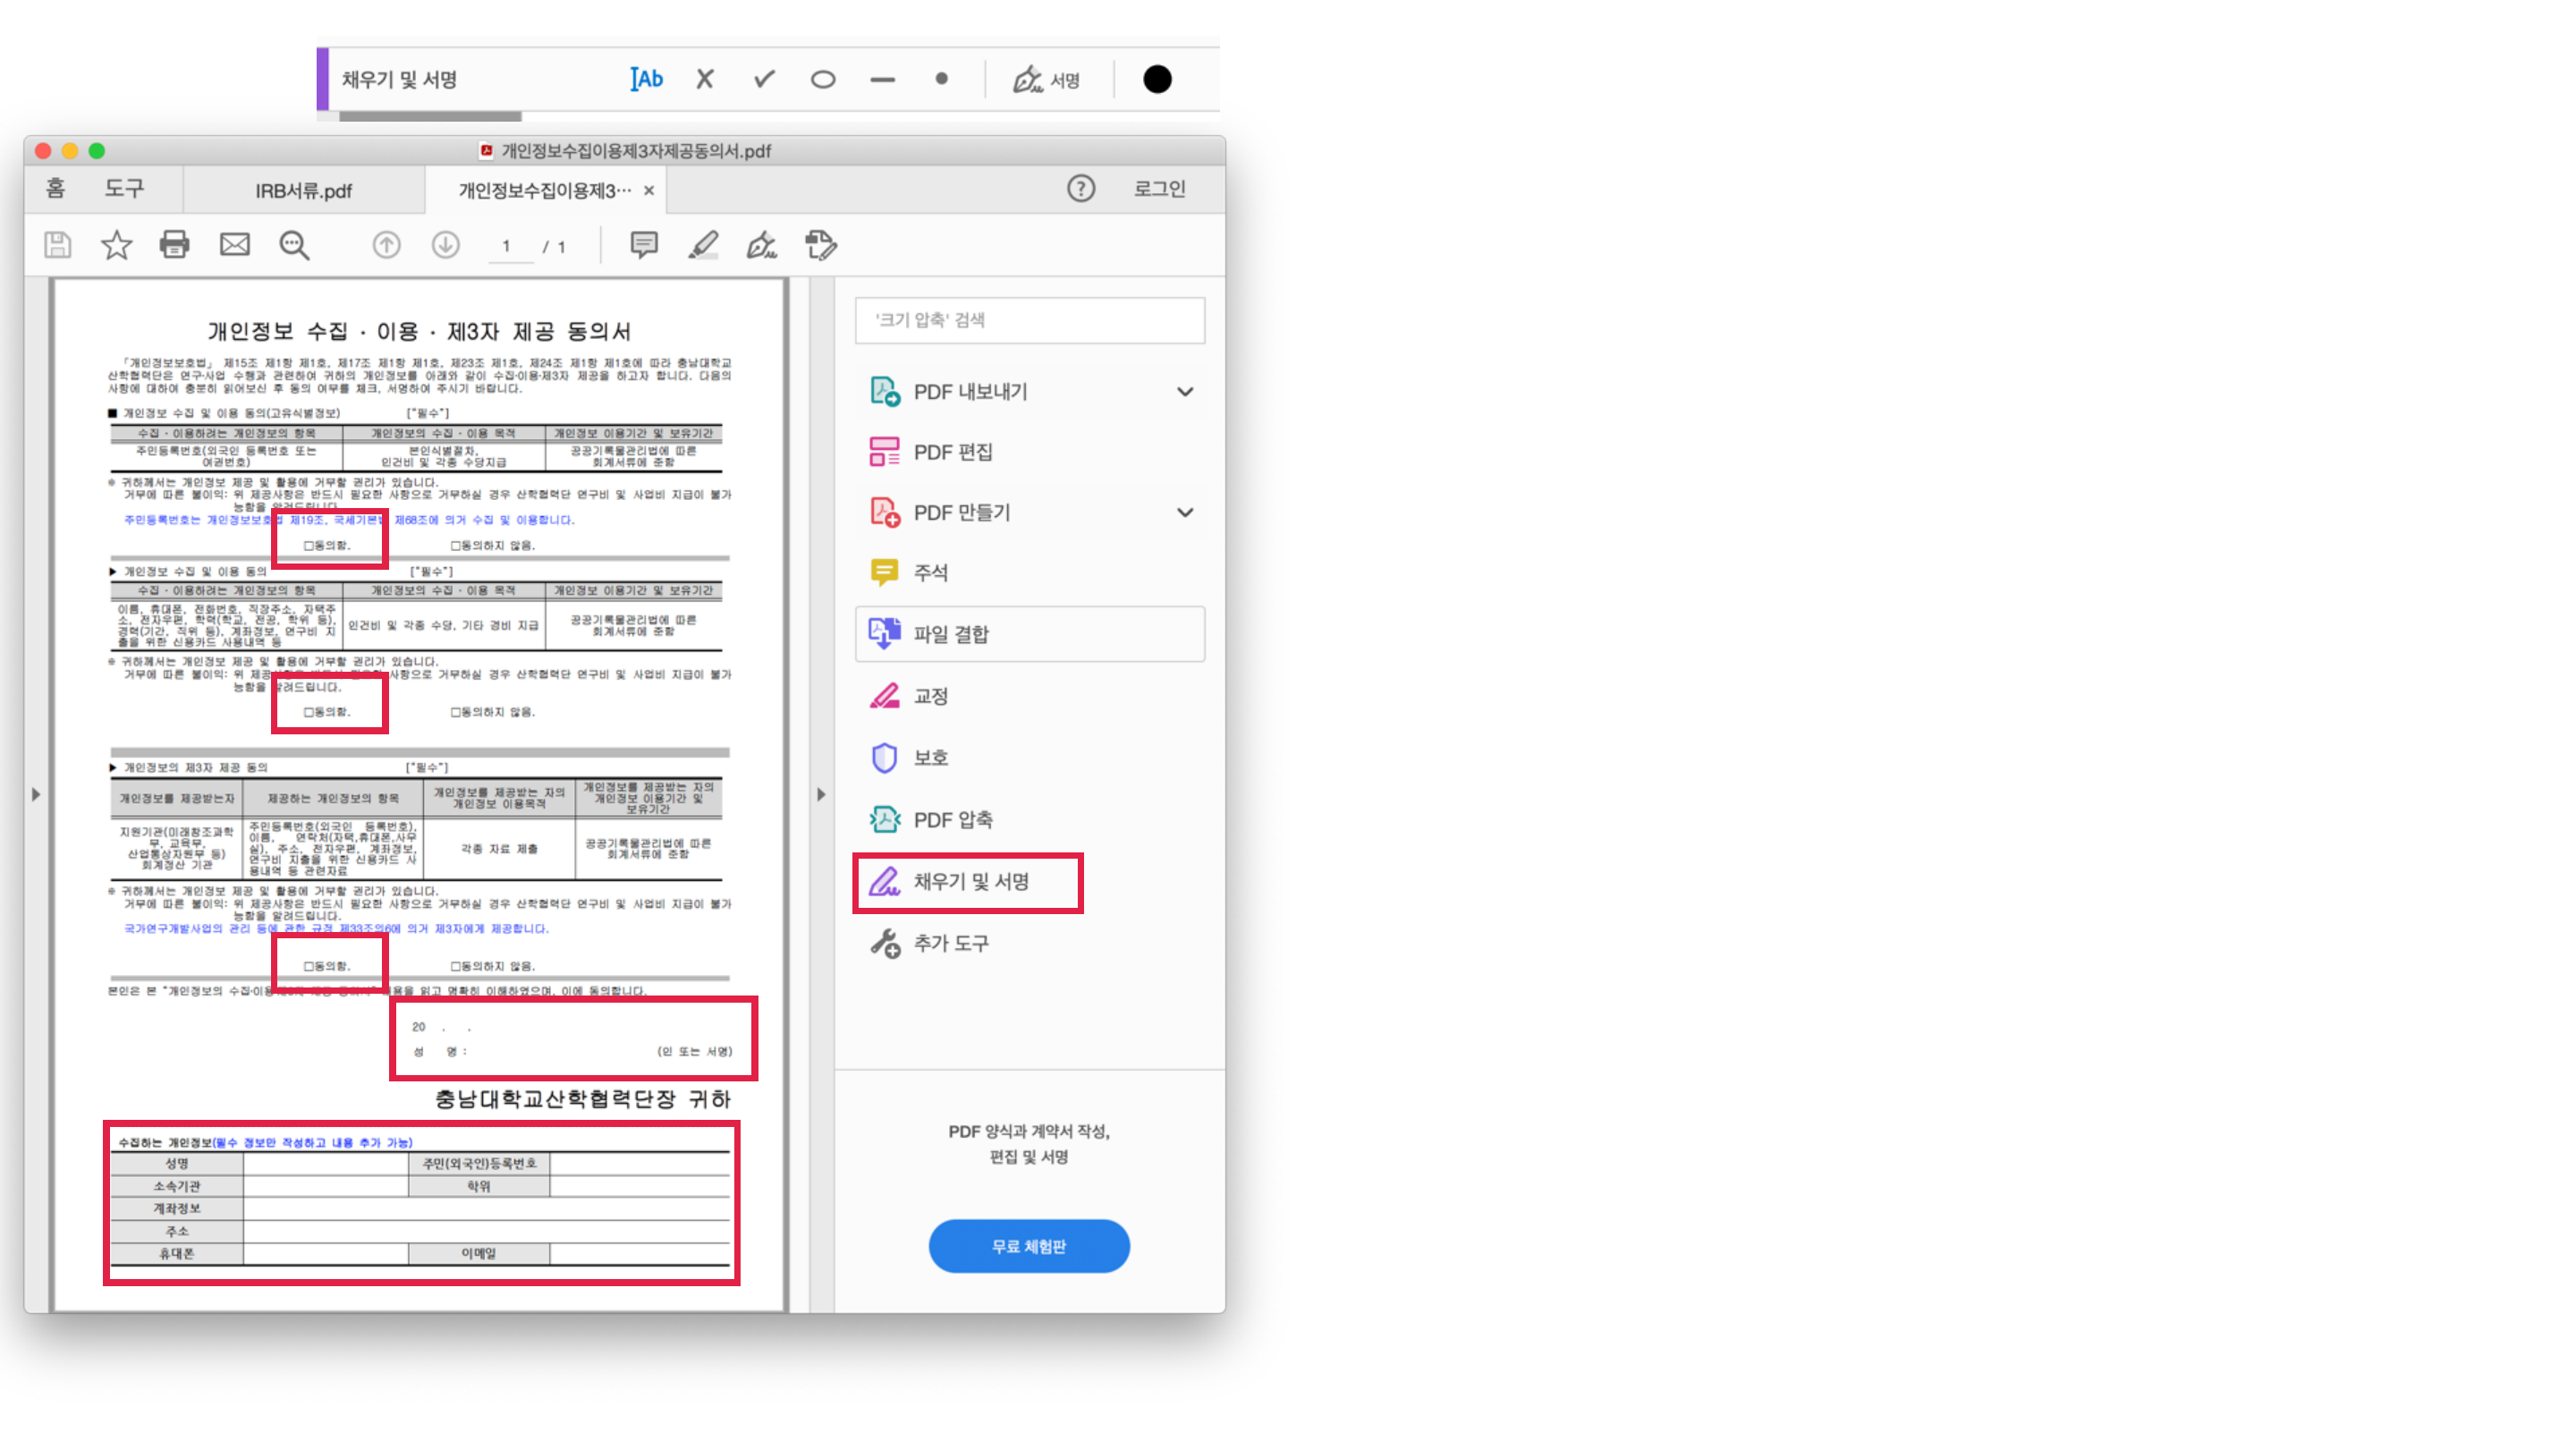The width and height of the screenshot is (2576, 1449).
Task: Switch to IRB서류.pdf tab
Action: point(303,190)
